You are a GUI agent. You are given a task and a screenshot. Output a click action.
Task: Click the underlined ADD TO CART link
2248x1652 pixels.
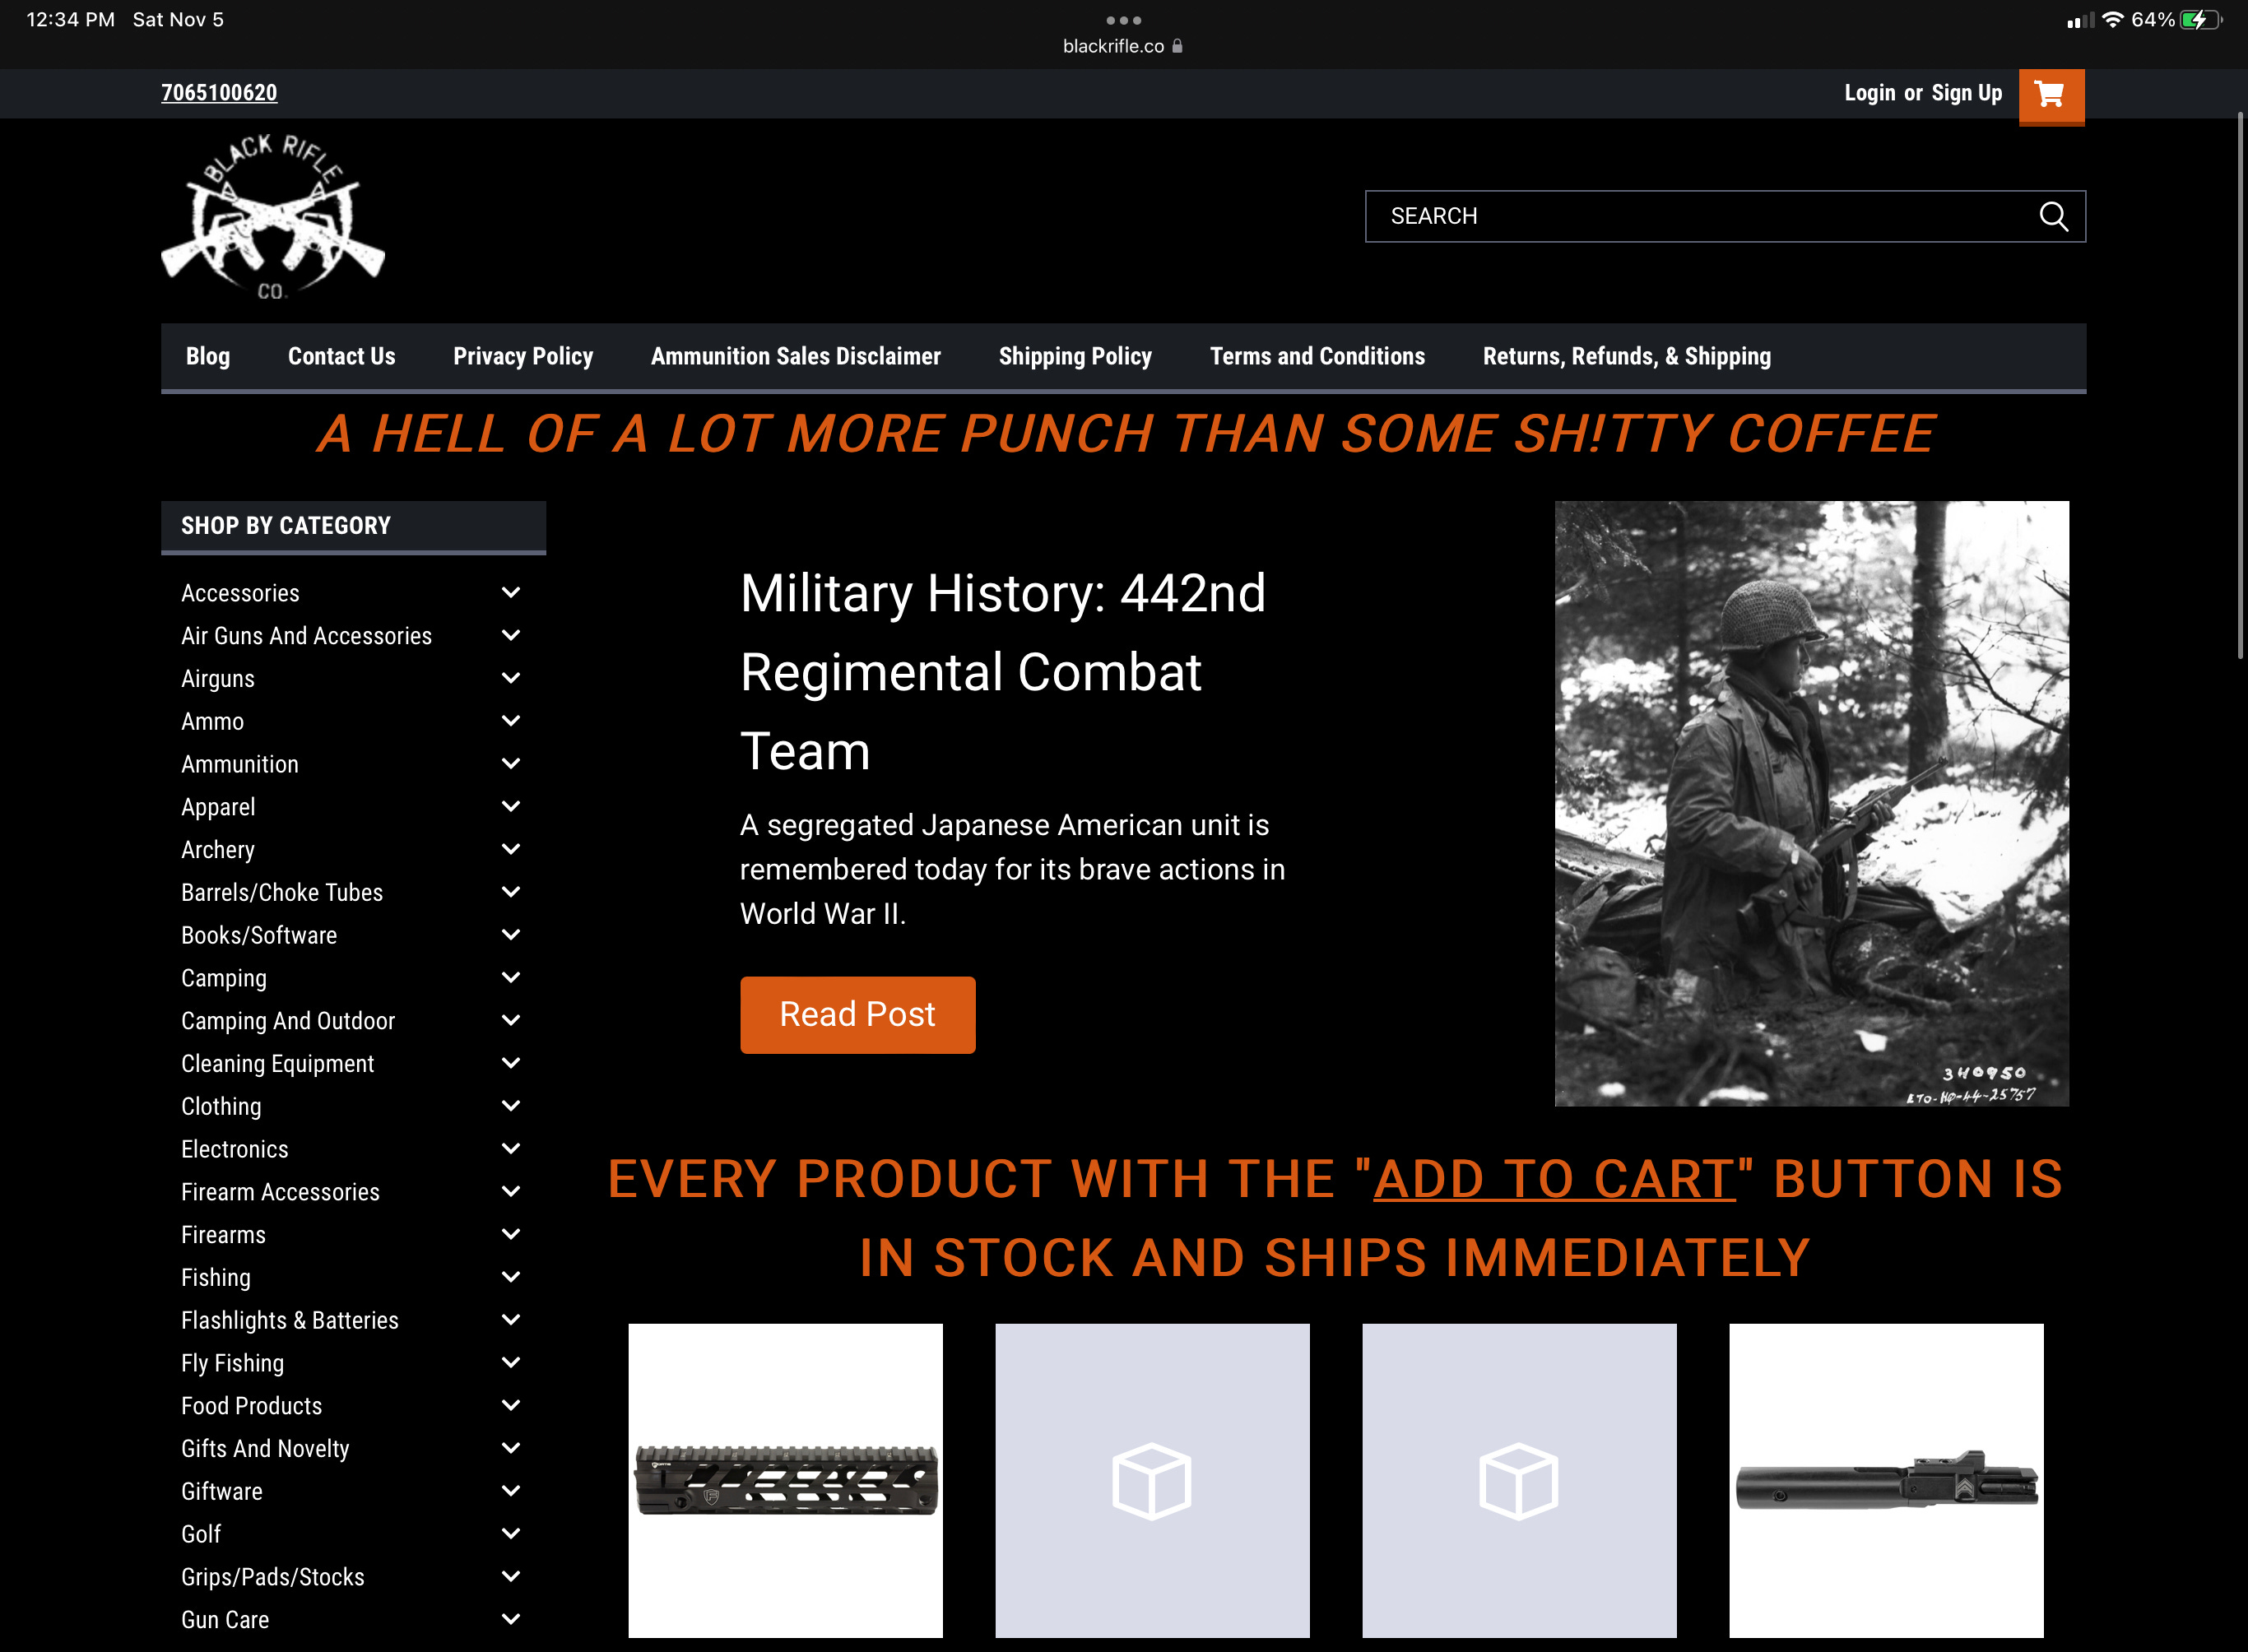[1554, 1178]
